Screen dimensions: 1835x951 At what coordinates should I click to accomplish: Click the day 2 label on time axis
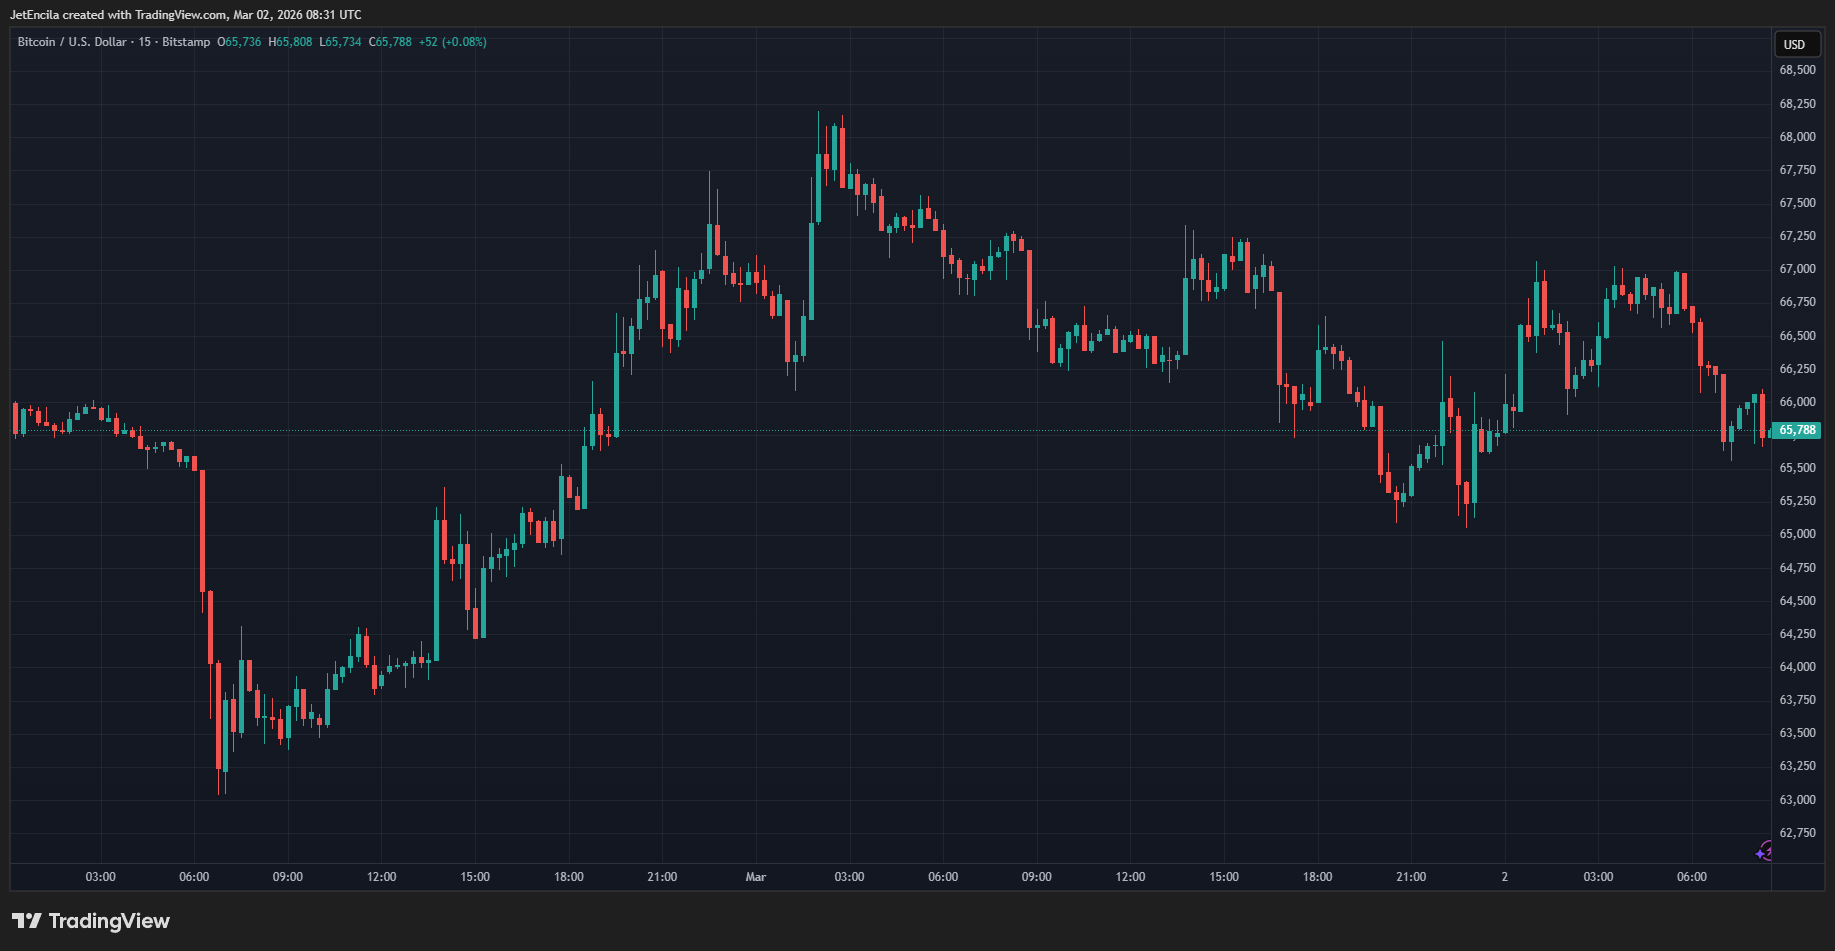(1504, 877)
